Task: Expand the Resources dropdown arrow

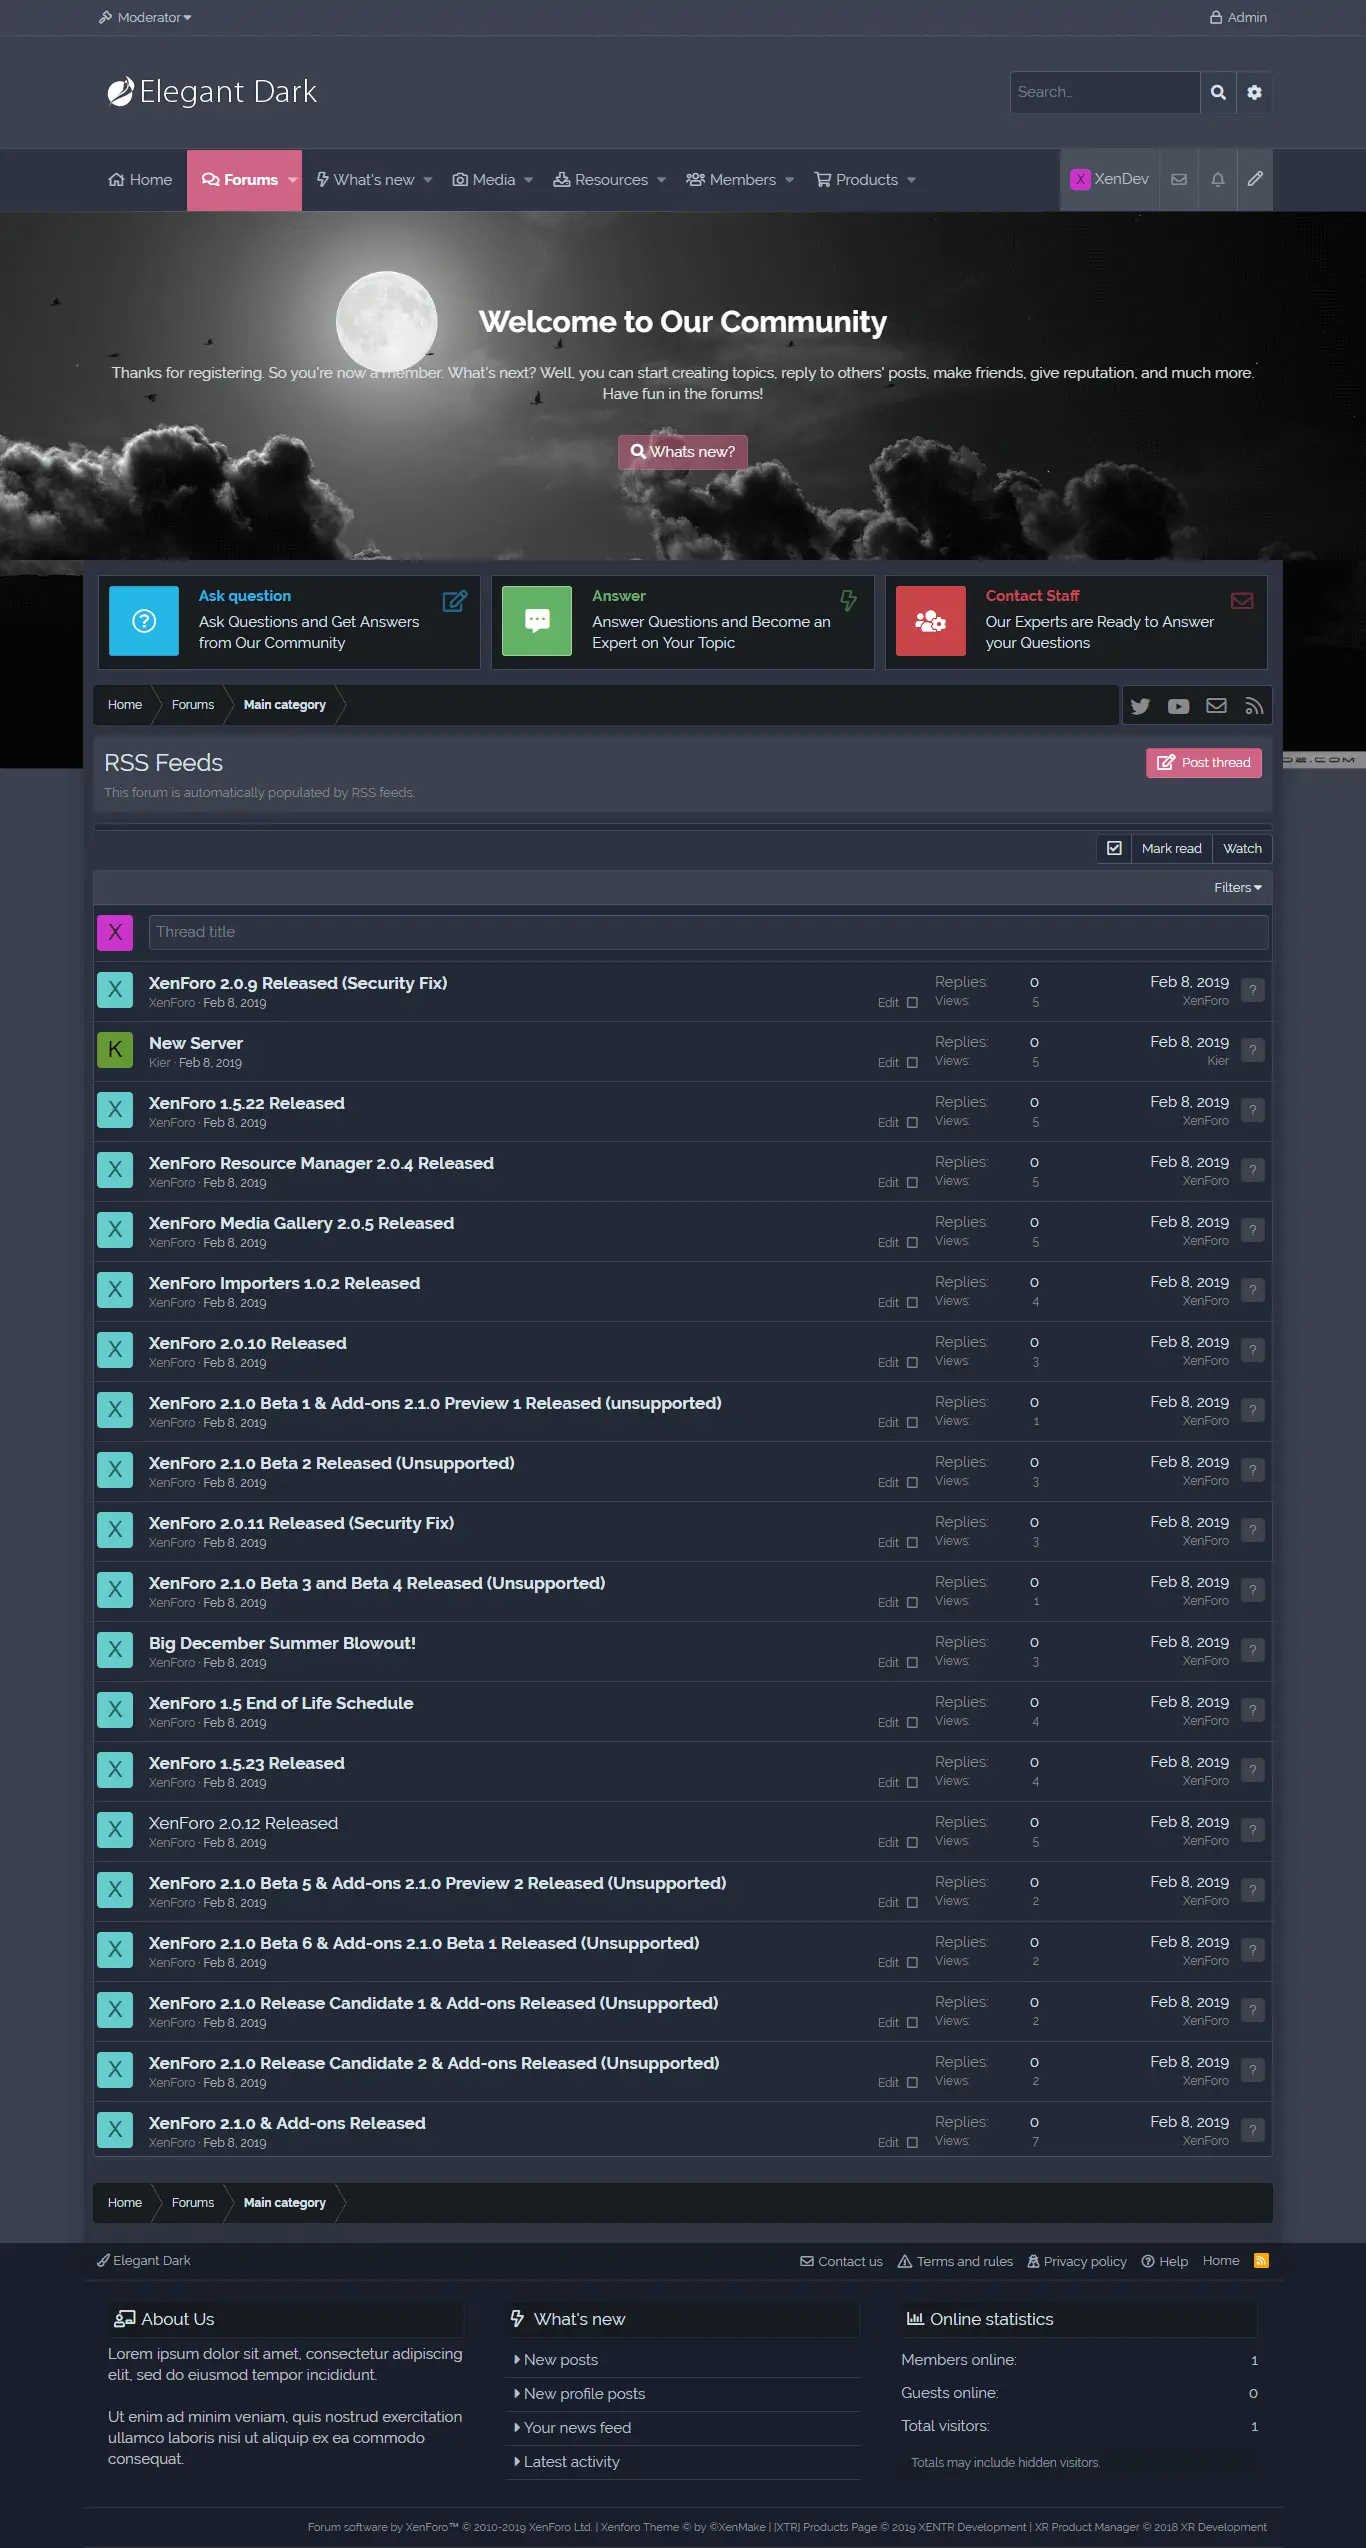Action: 661,180
